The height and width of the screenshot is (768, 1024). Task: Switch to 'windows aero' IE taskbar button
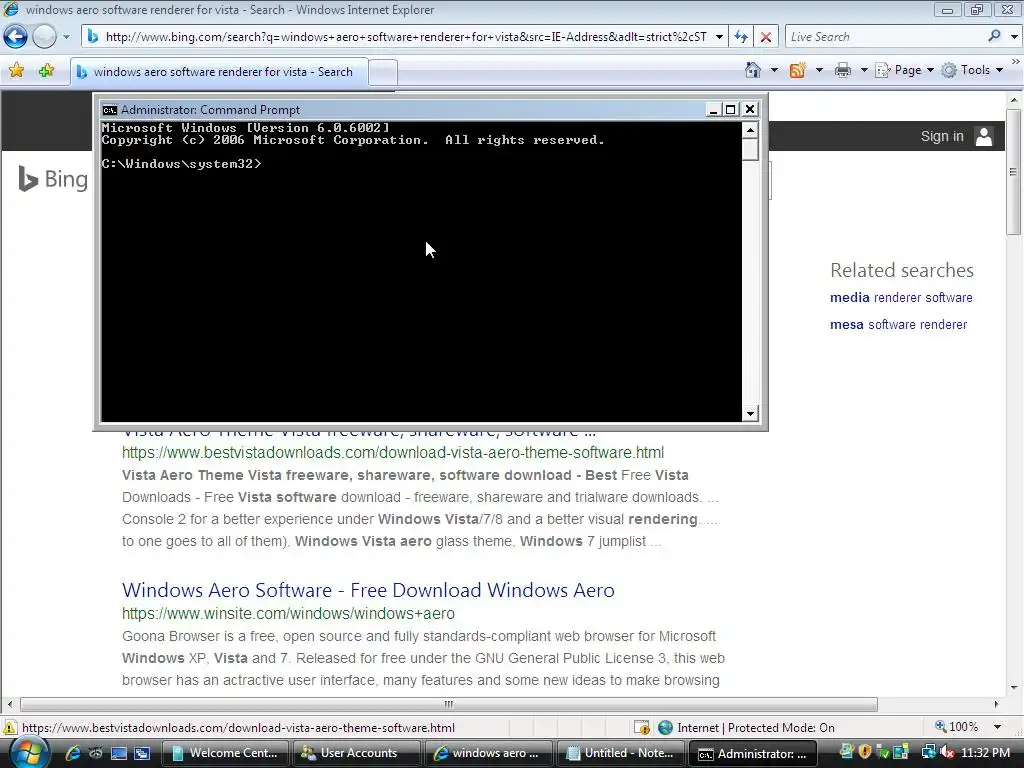click(488, 753)
